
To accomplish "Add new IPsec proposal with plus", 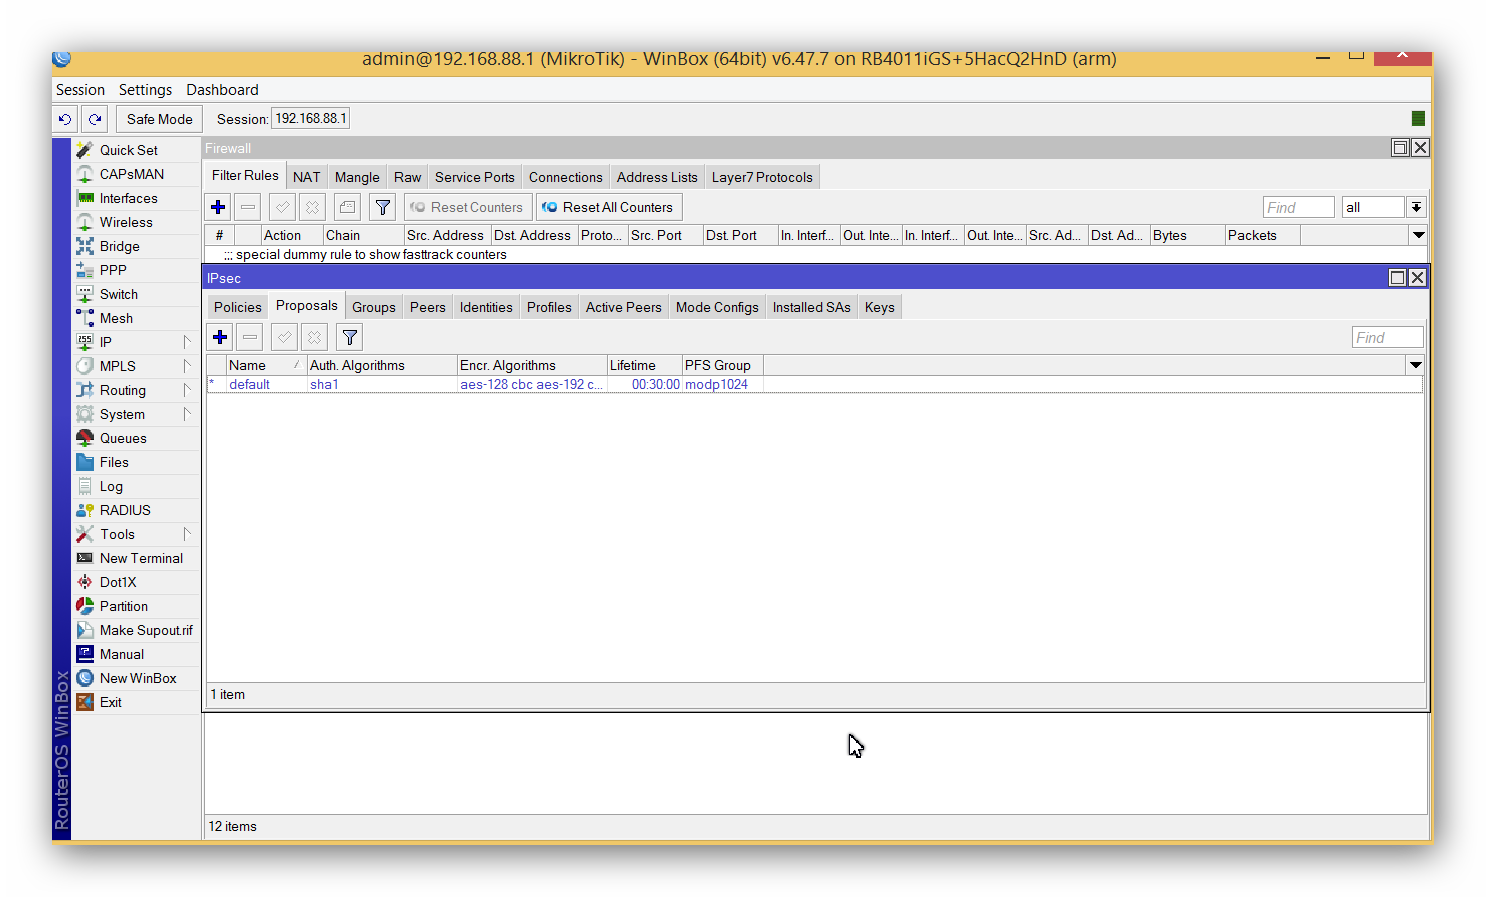I will [220, 337].
